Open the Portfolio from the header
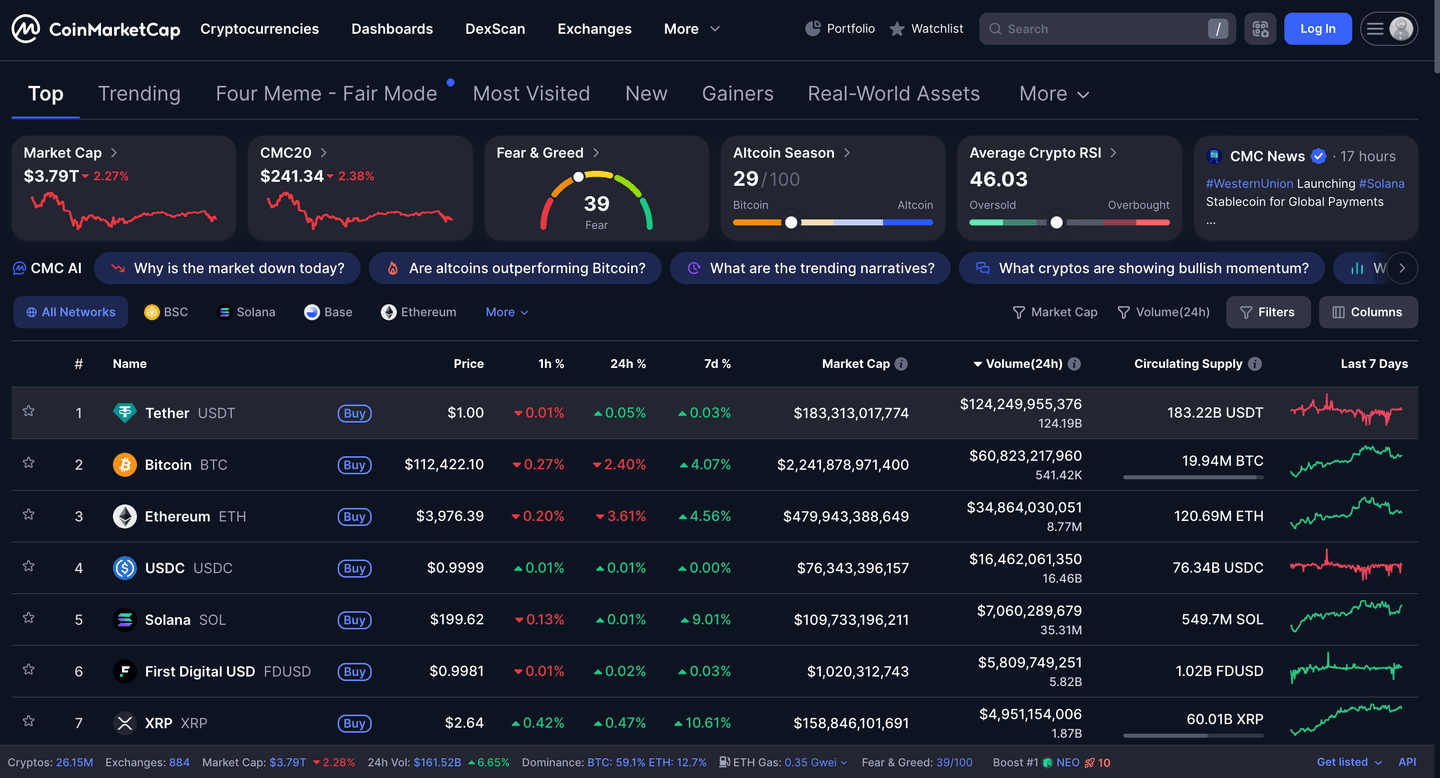Screen dimensions: 1440x778 coord(840,28)
